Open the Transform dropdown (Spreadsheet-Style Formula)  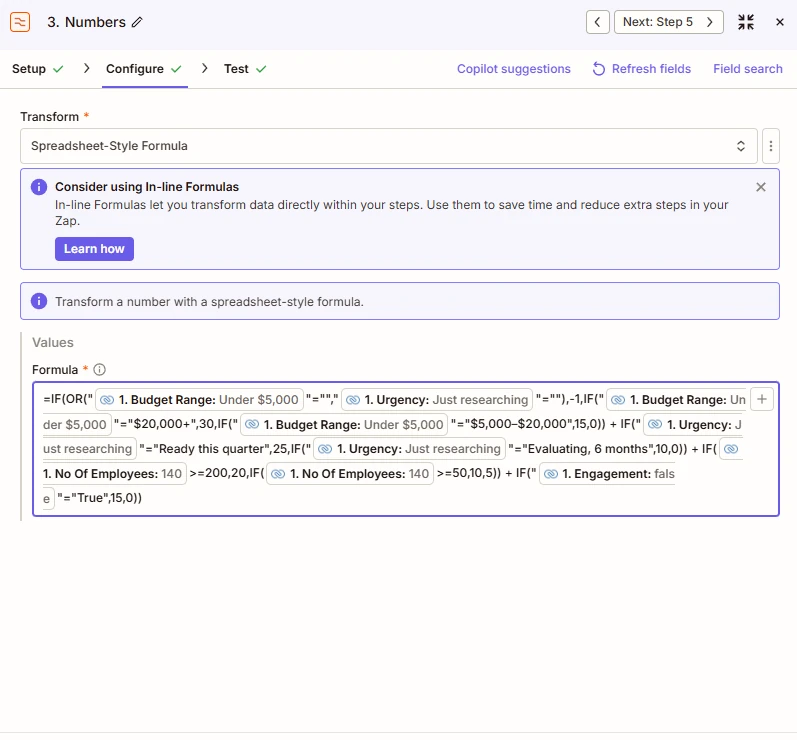pos(389,146)
